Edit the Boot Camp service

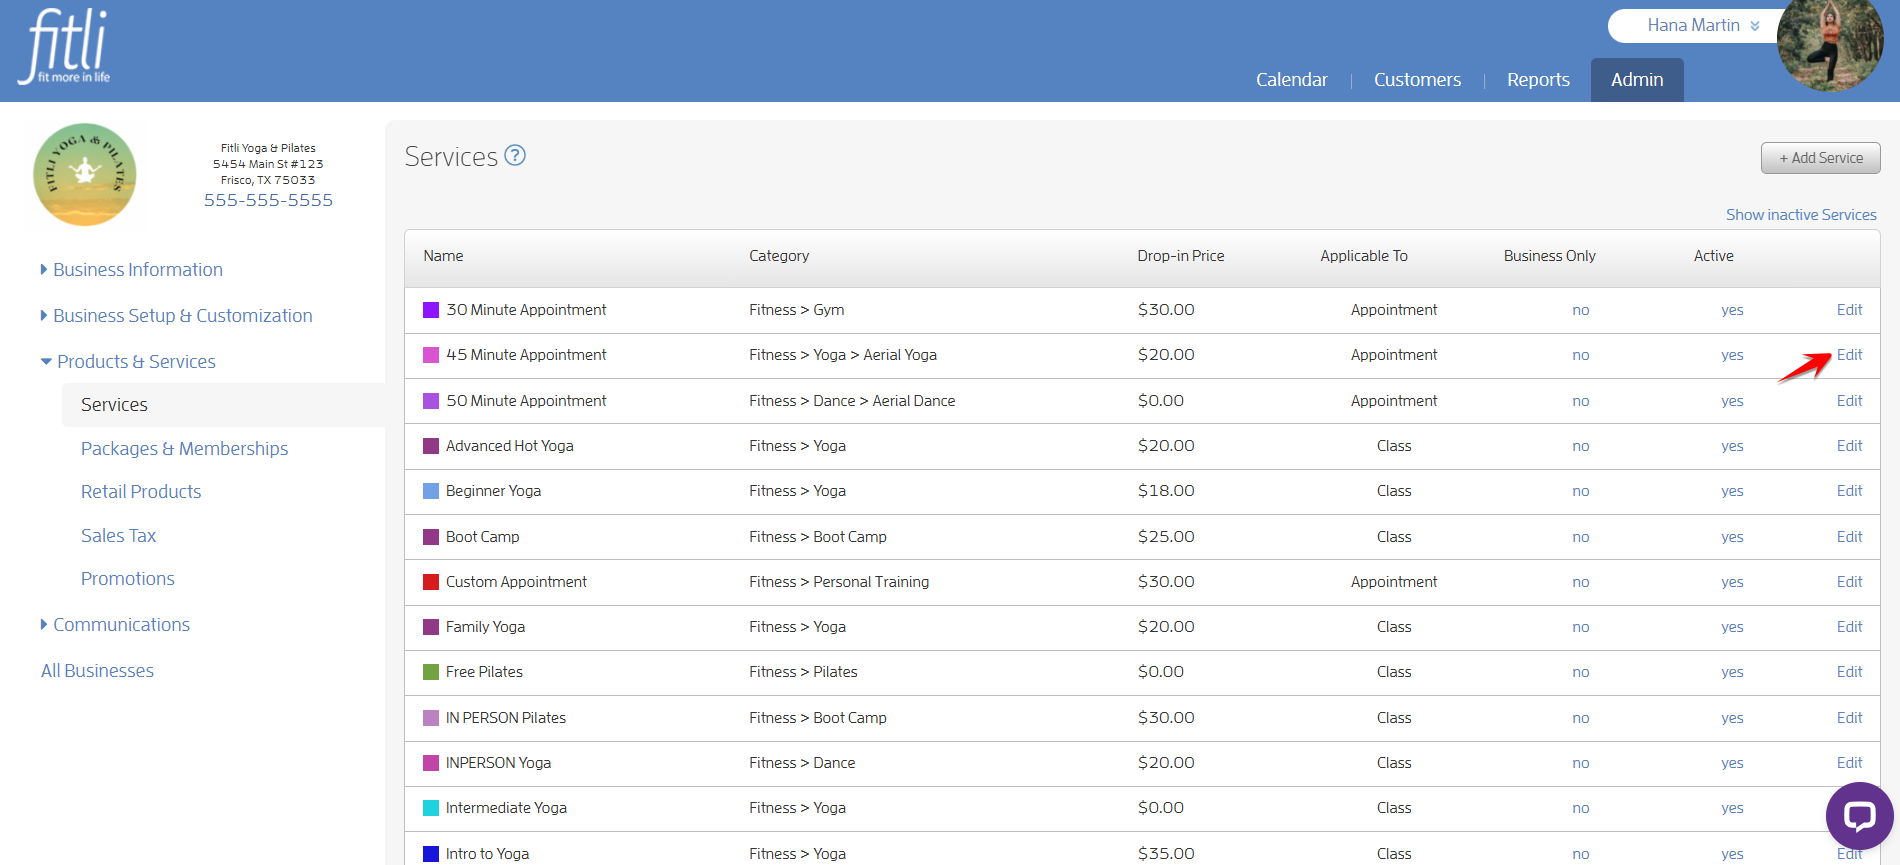(x=1849, y=537)
